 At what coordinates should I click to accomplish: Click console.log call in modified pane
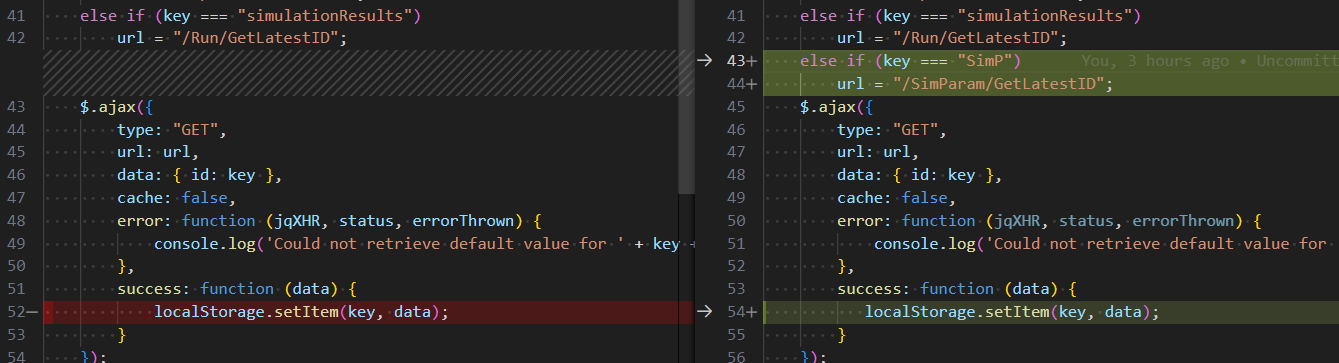[1101, 244]
